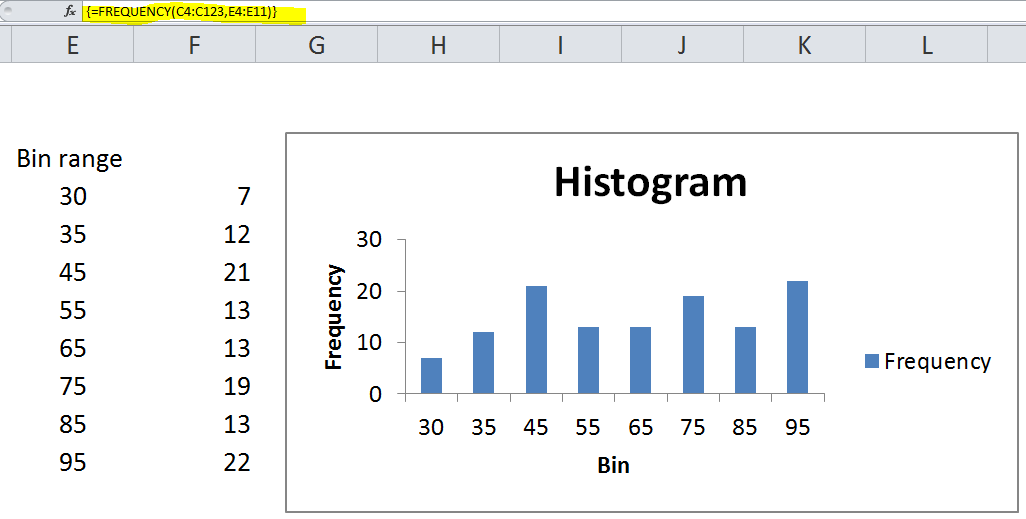The width and height of the screenshot is (1026, 519).
Task: Click frequency cell 13 beside bin 55
Action: coord(236,311)
